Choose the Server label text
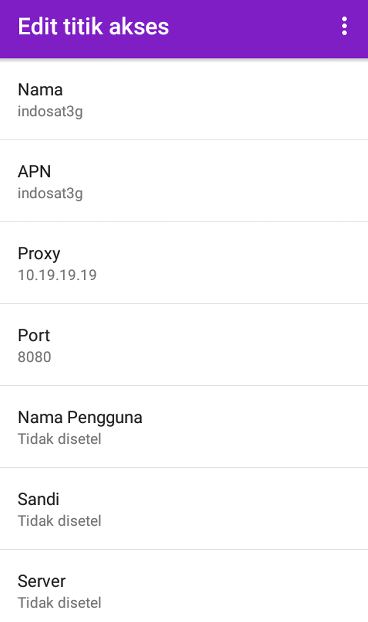The height and width of the screenshot is (622, 368). pyautogui.click(x=42, y=582)
